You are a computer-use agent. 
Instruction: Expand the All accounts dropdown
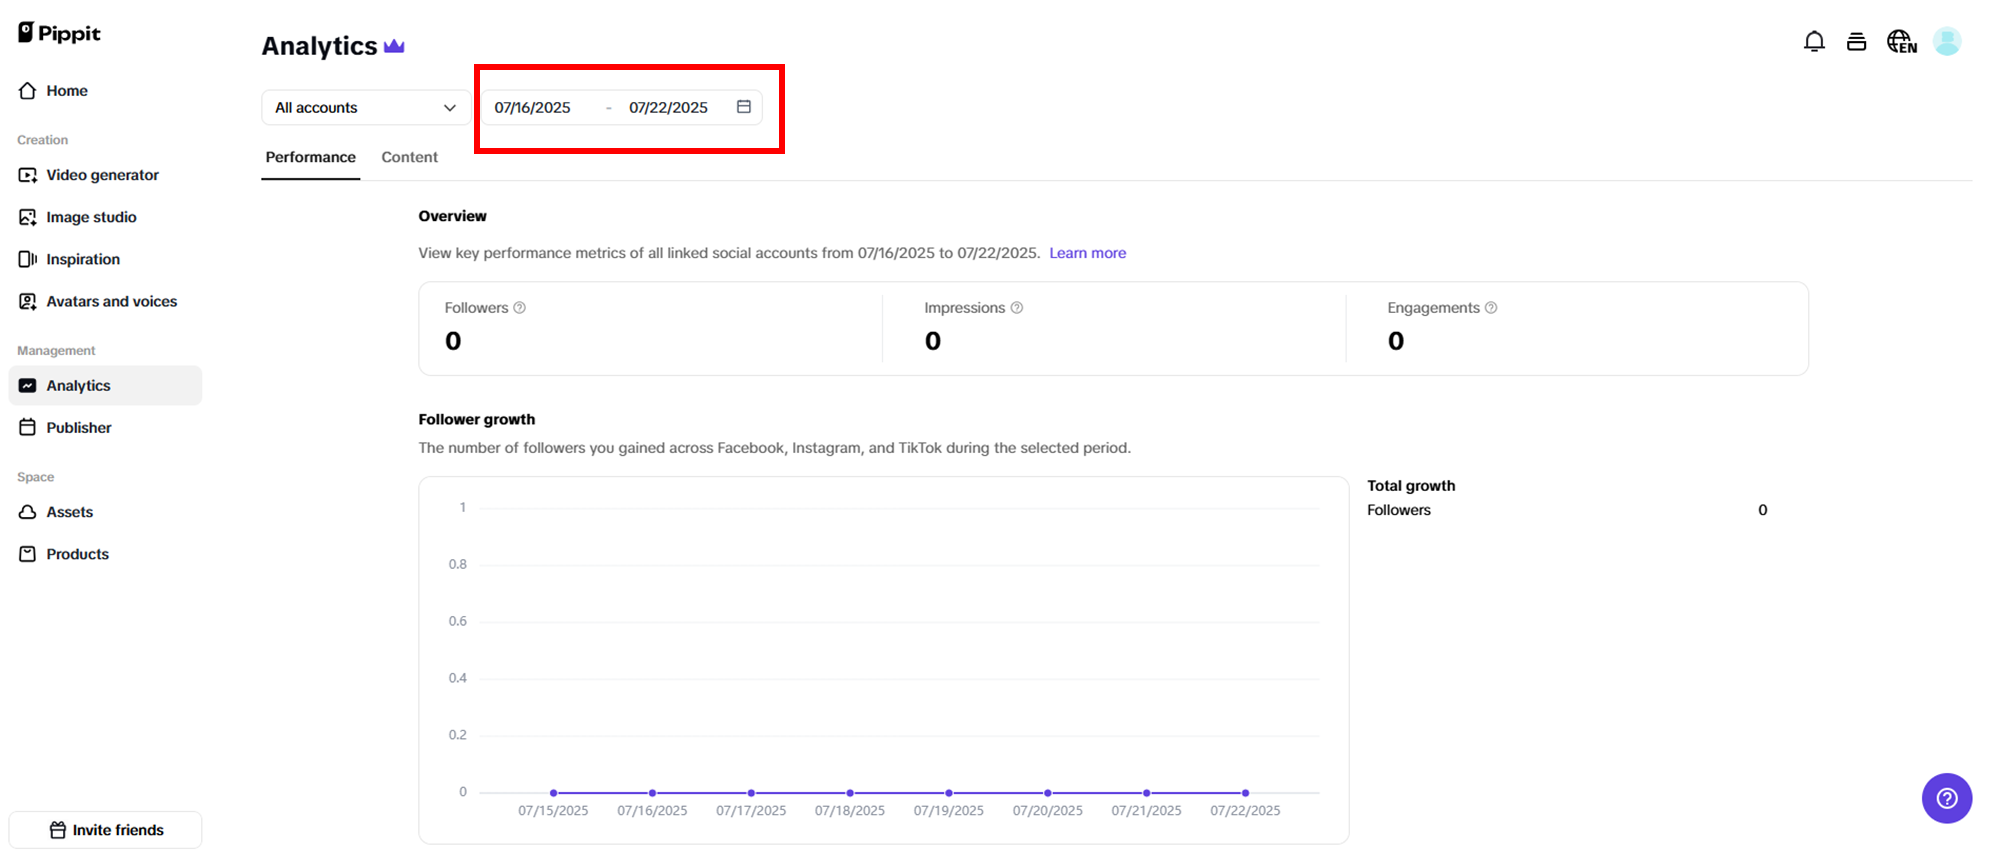tap(365, 108)
